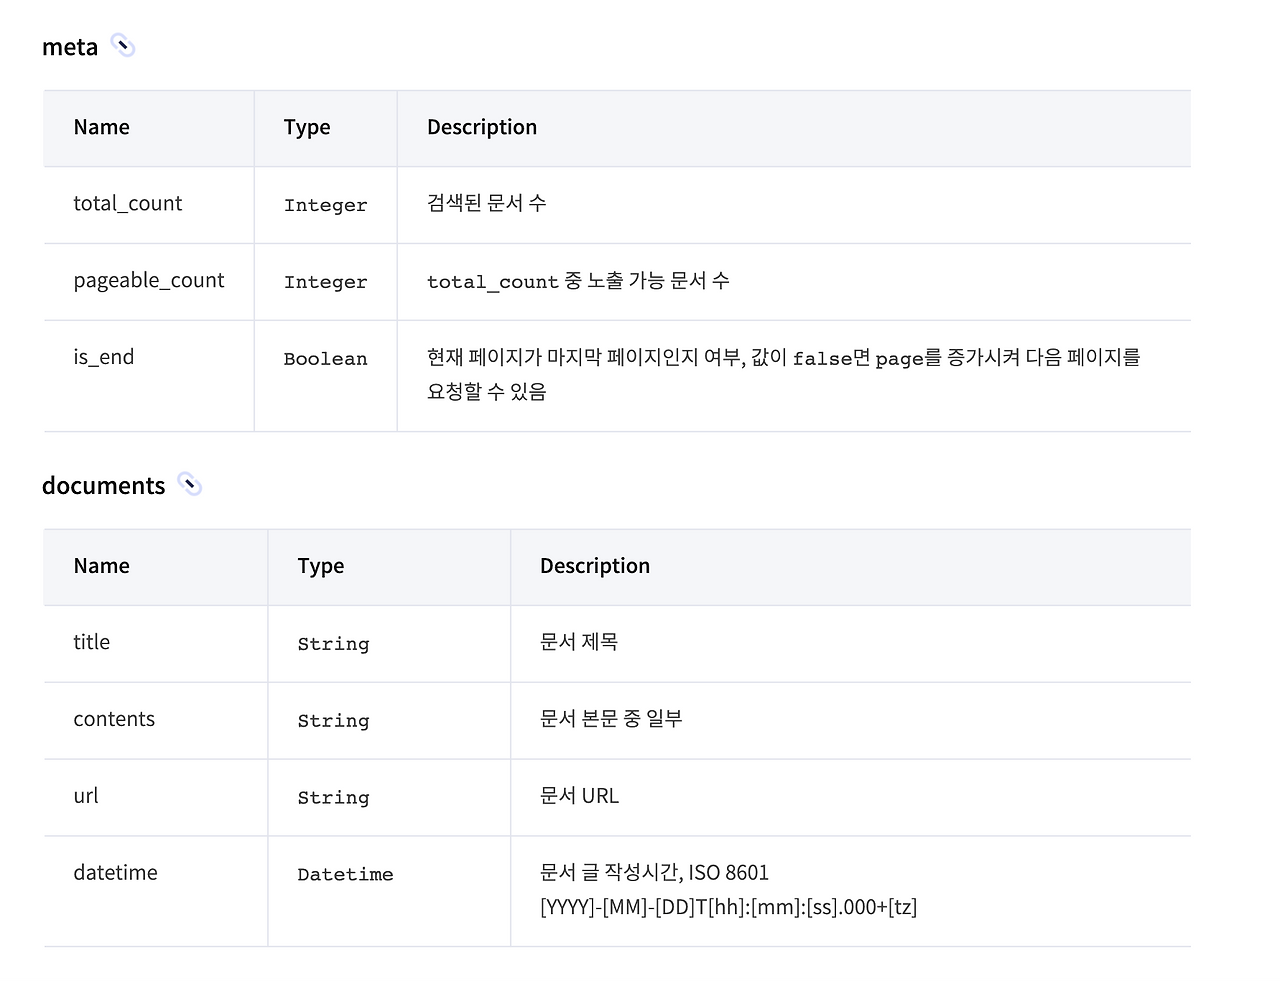
Task: Click the datetime field name
Action: coord(115,873)
